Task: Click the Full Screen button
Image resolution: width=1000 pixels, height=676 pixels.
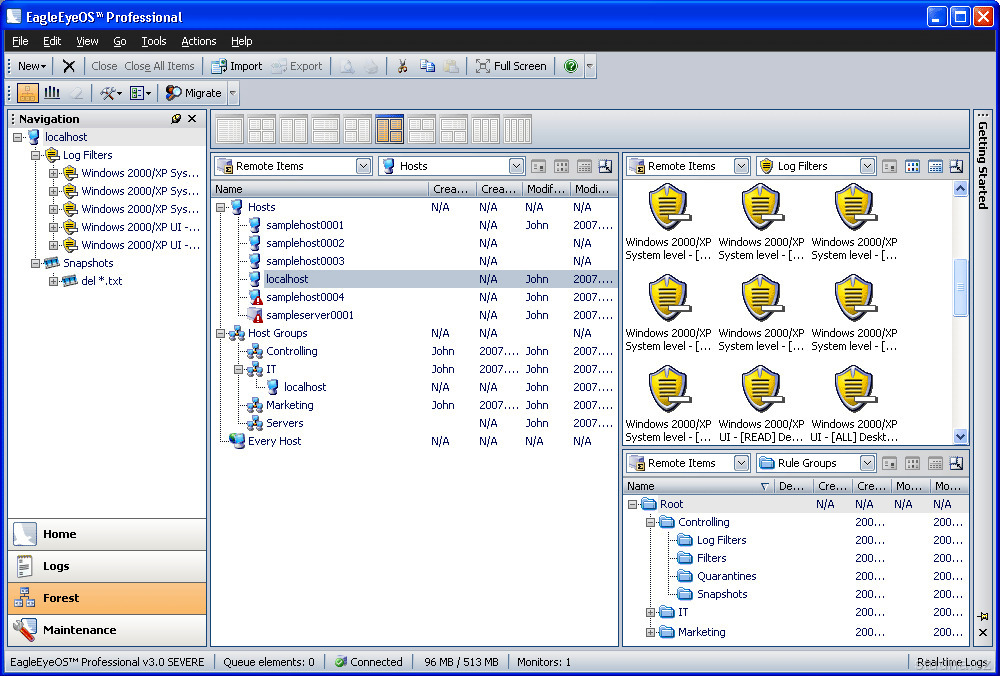Action: (511, 66)
